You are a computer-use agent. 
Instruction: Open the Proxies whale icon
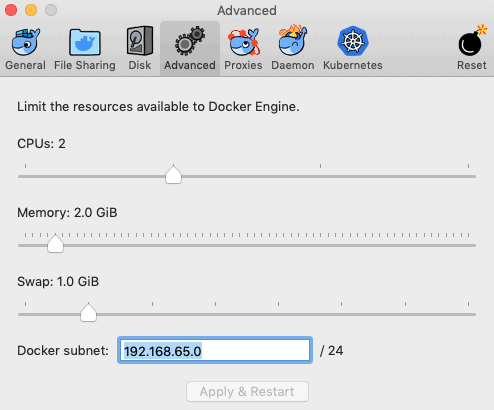[x=243, y=42]
